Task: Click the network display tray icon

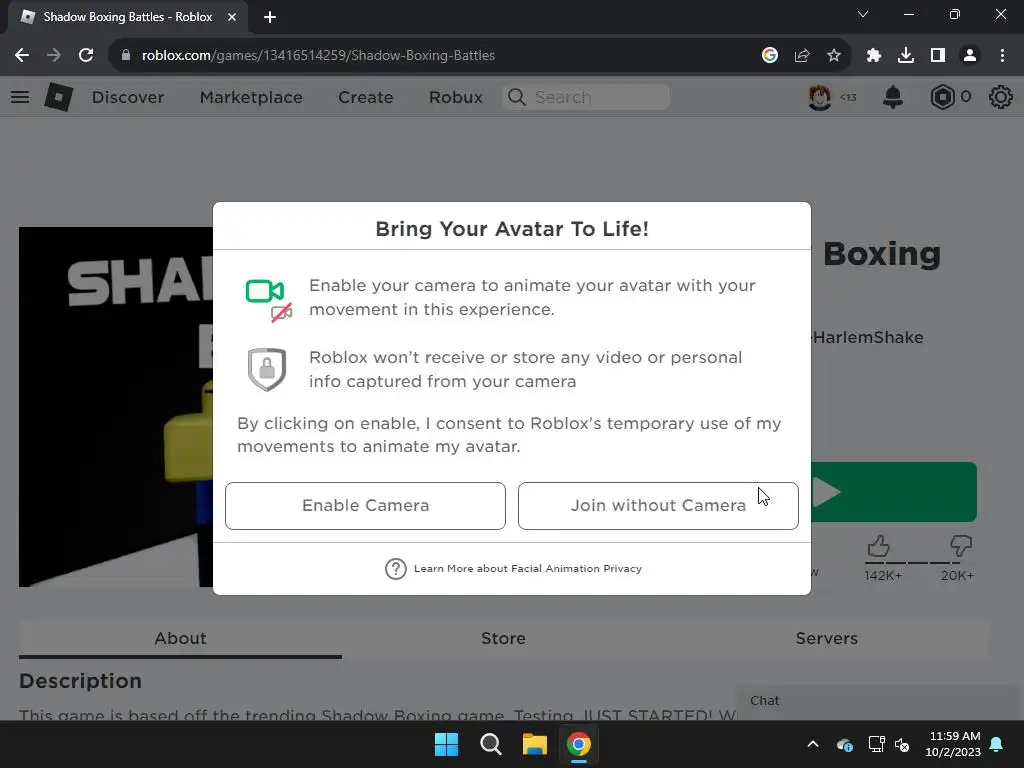Action: (876, 744)
